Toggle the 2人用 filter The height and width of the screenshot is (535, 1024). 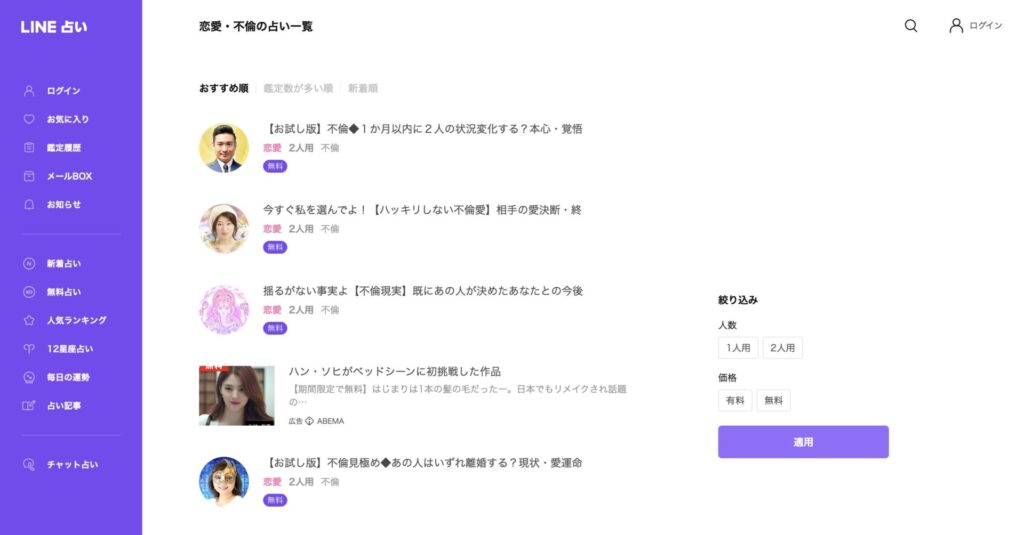coord(782,348)
